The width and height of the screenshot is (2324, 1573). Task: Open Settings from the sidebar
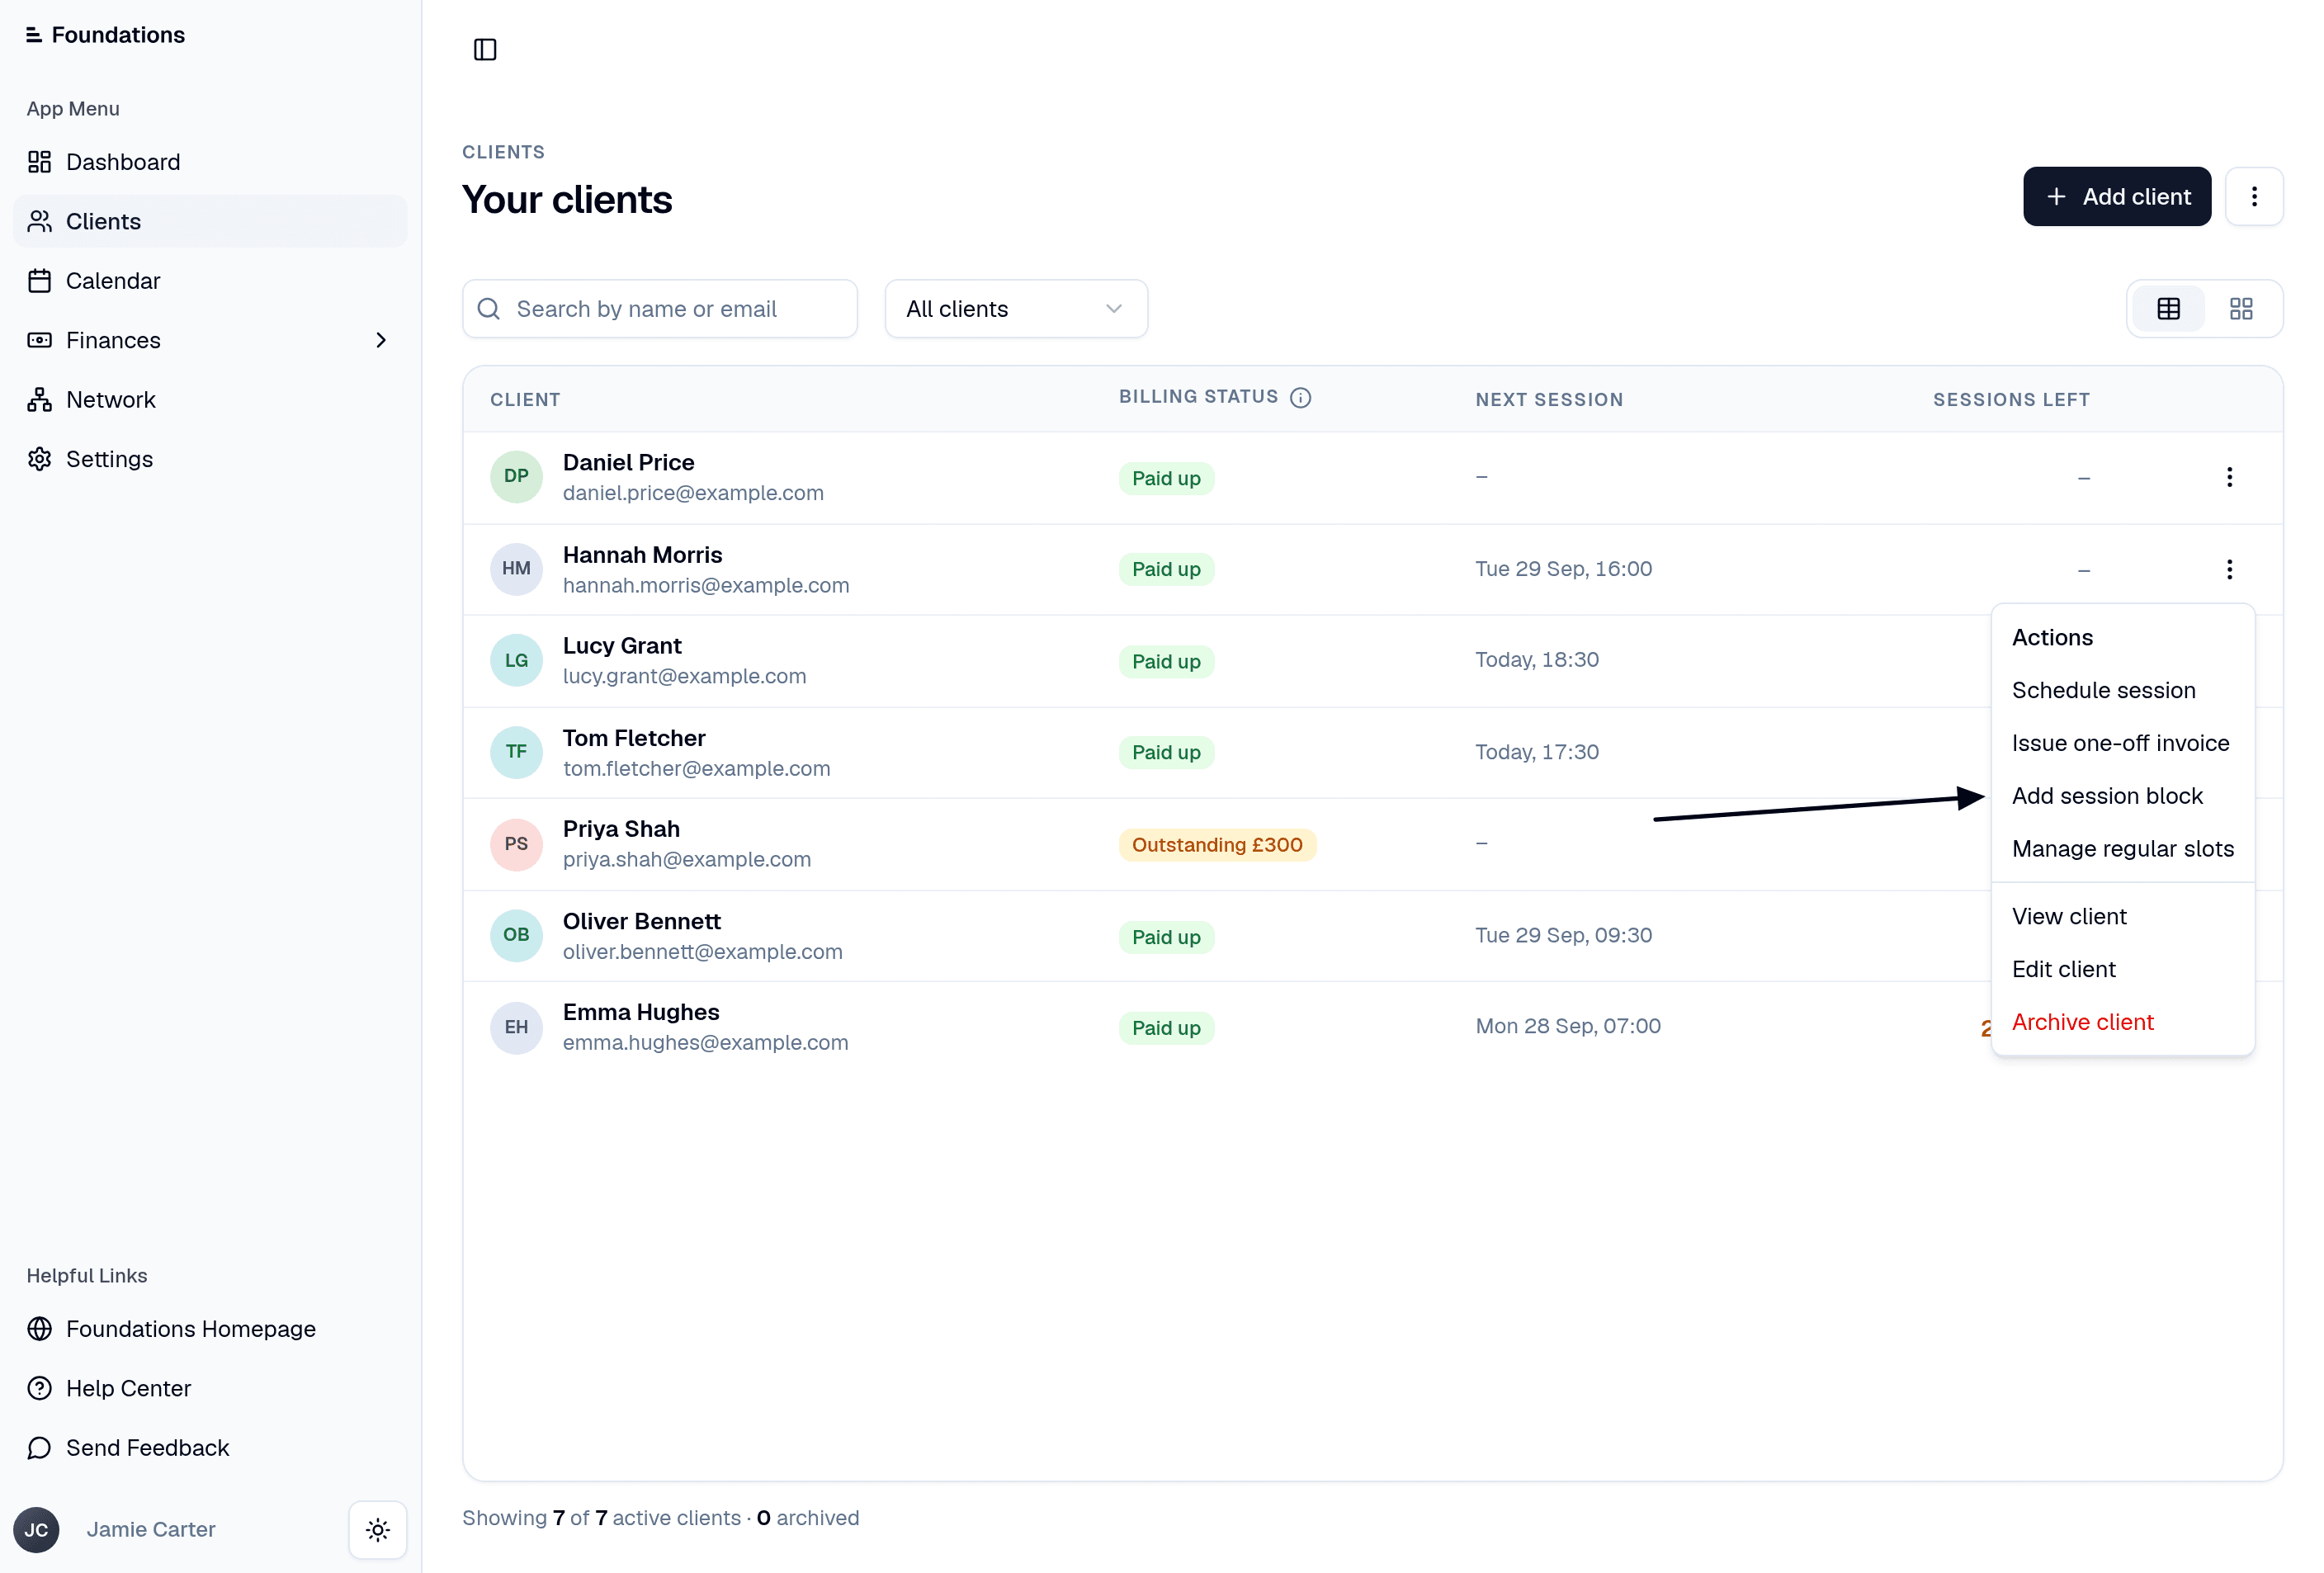point(210,459)
